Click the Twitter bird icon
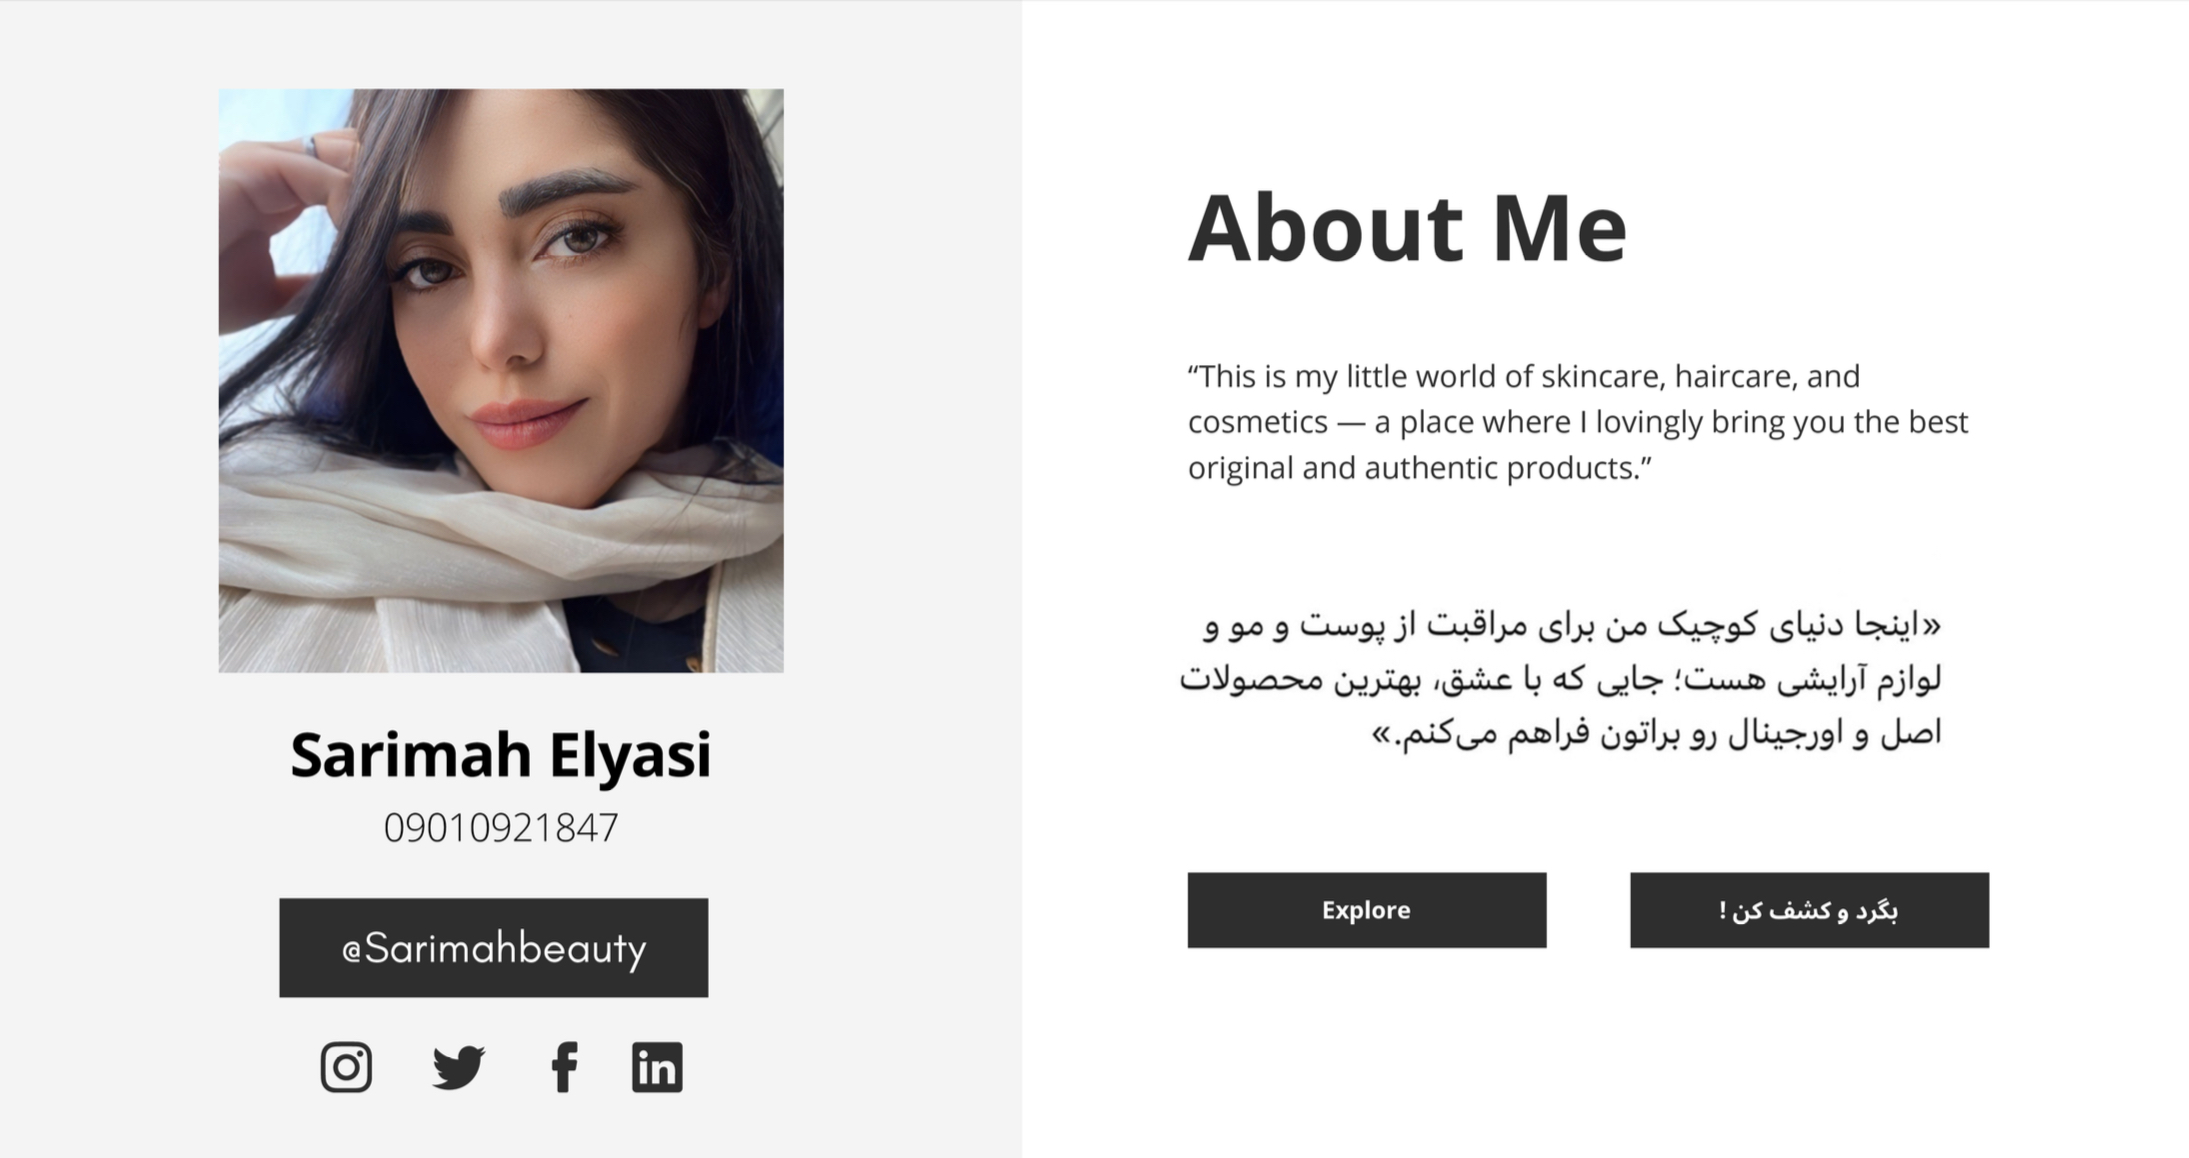The image size is (2189, 1158). (x=458, y=1067)
